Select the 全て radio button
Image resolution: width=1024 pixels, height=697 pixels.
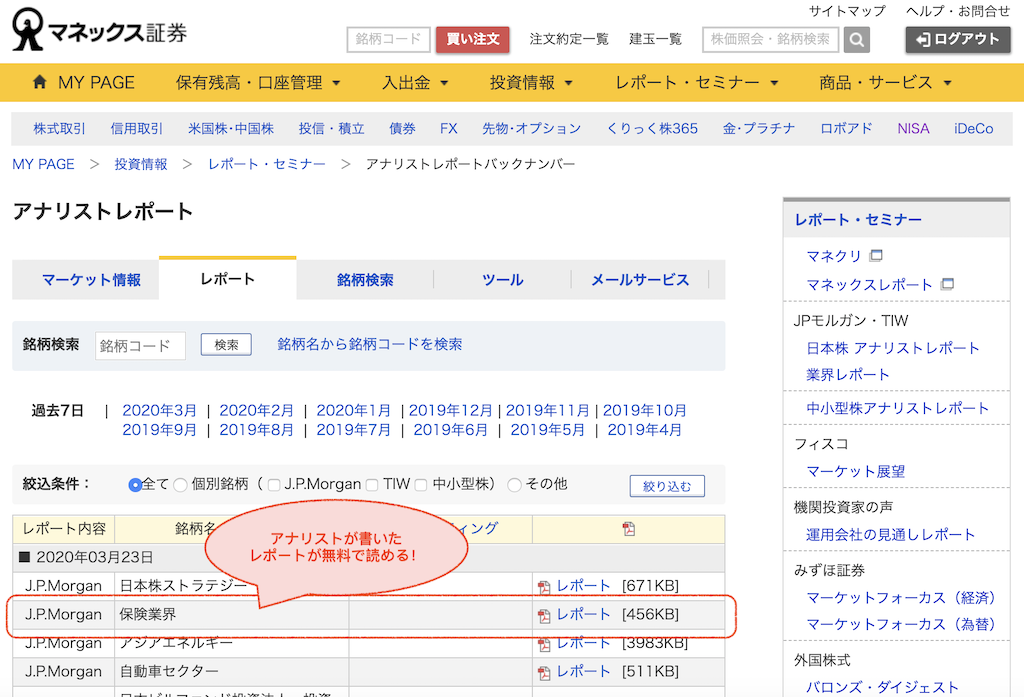[x=135, y=485]
